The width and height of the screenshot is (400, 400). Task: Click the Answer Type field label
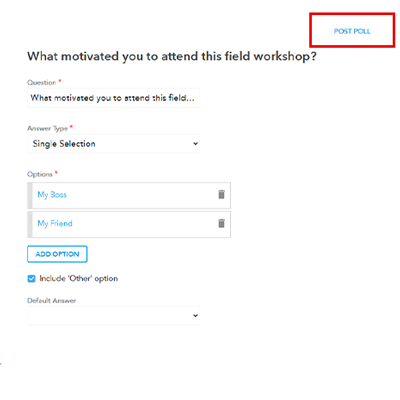[48, 128]
